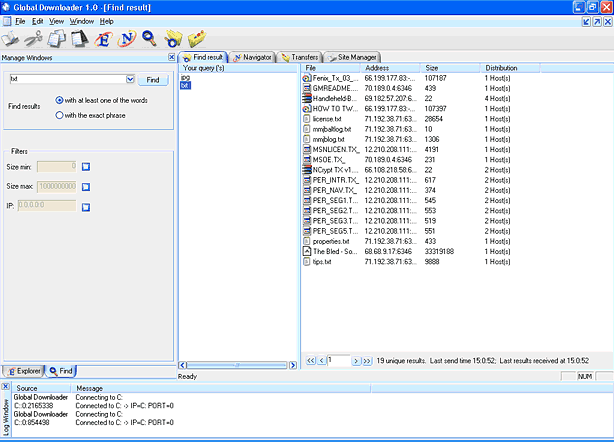Switch to the Explorer bottom tab
Image resolution: width=614 pixels, height=442 pixels.
coord(24,371)
